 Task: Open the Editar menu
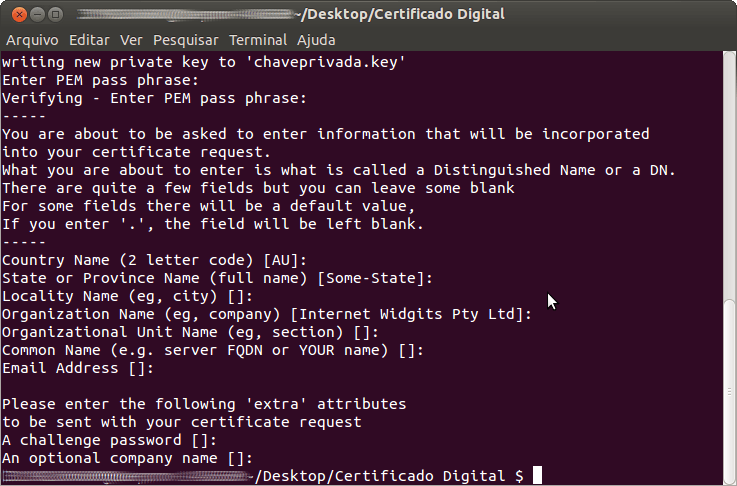[x=89, y=40]
